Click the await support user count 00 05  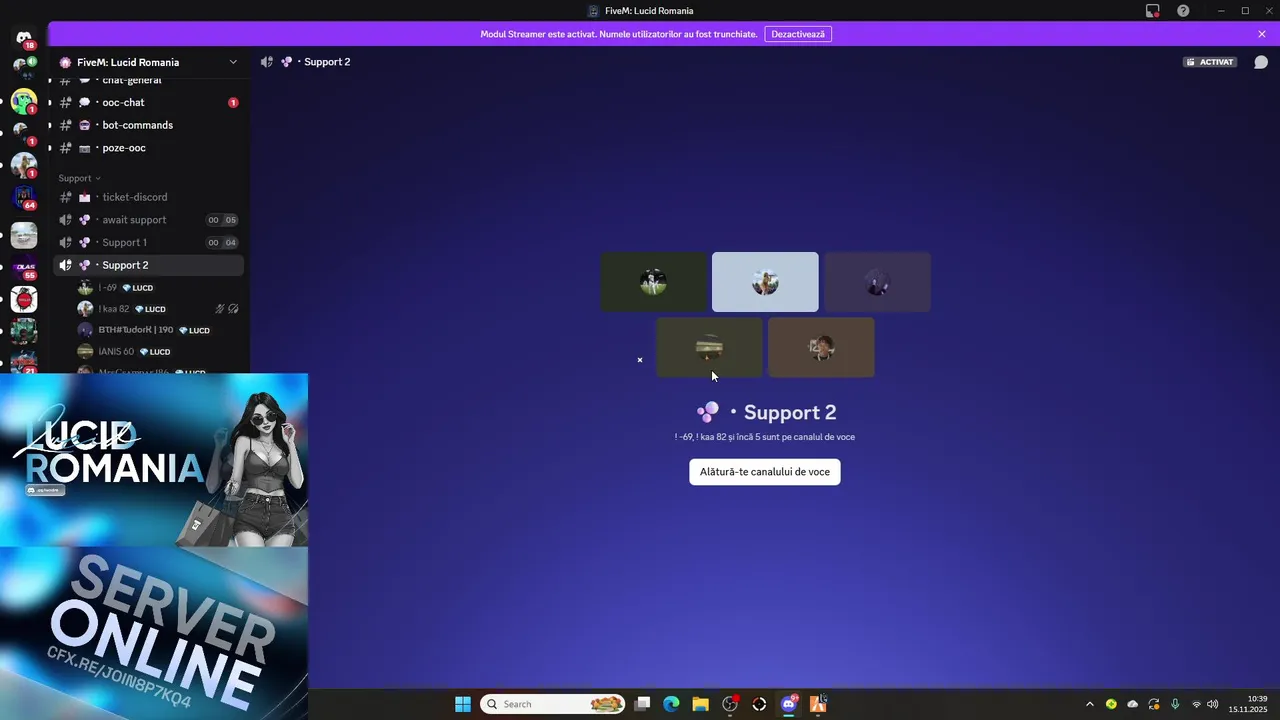[222, 220]
